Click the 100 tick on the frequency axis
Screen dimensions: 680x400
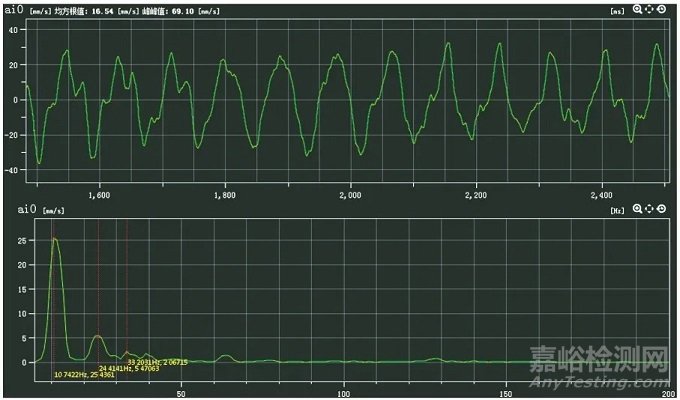point(344,382)
